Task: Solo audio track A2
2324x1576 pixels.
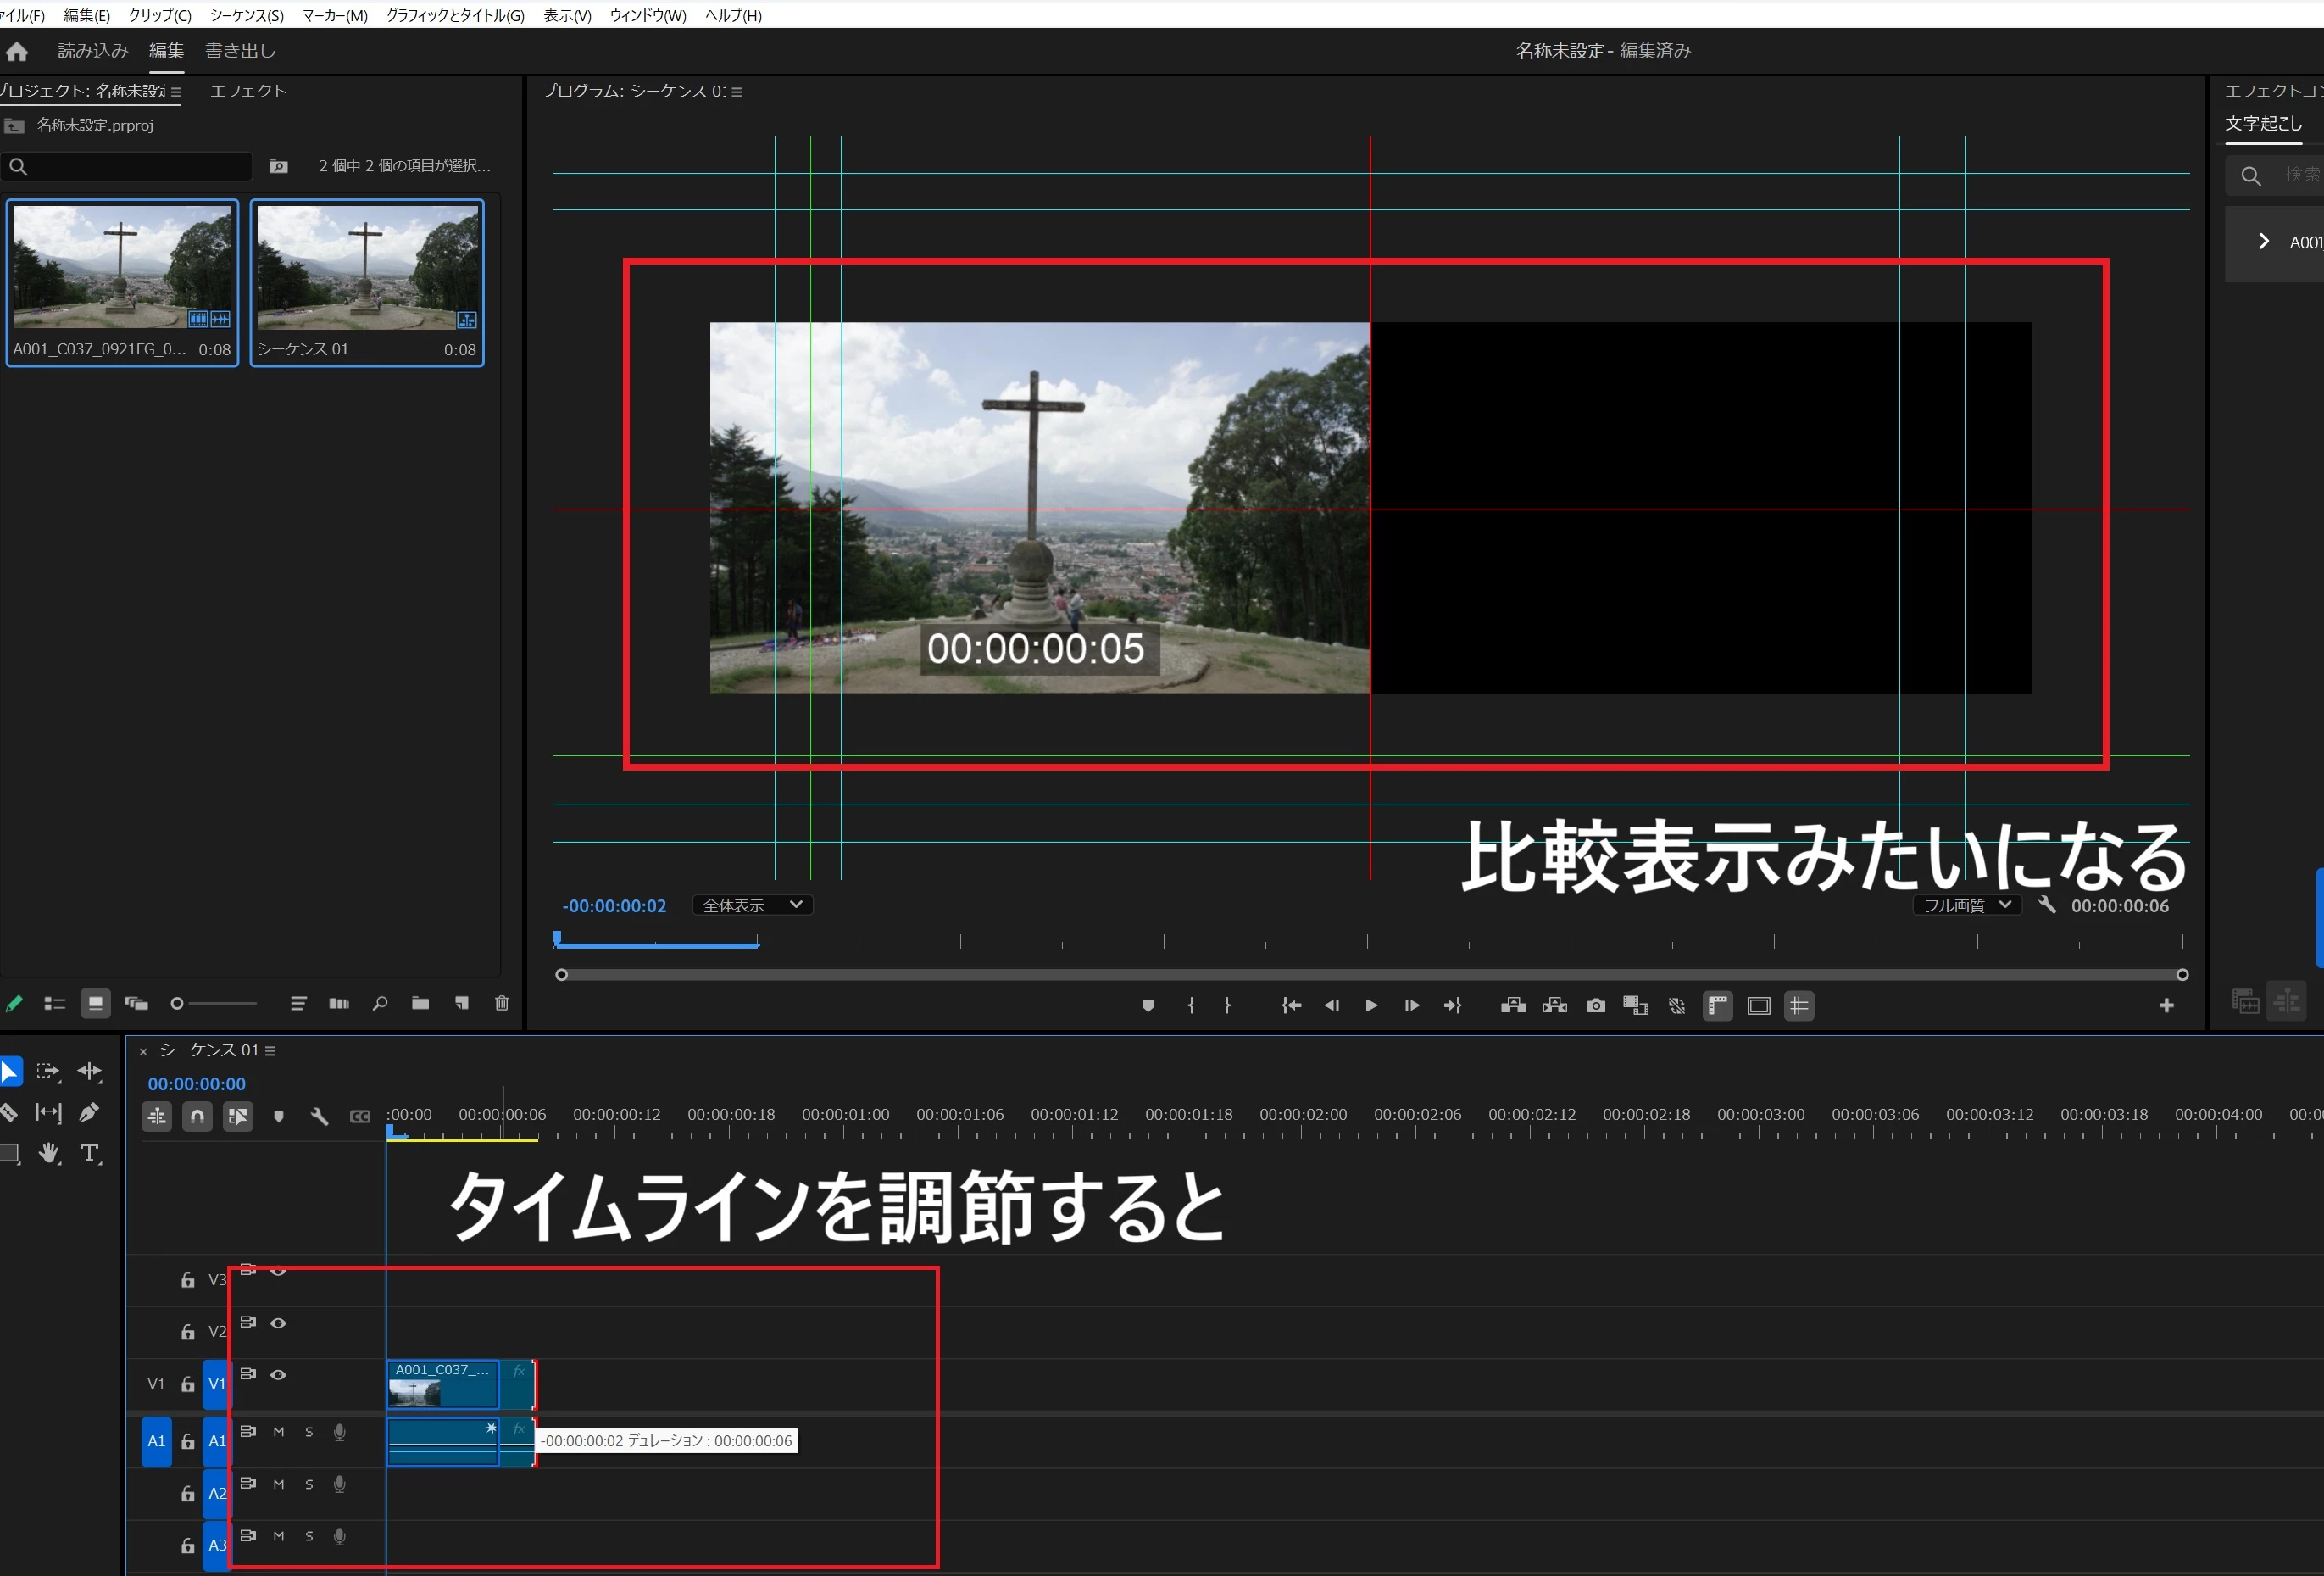Action: [x=309, y=1484]
